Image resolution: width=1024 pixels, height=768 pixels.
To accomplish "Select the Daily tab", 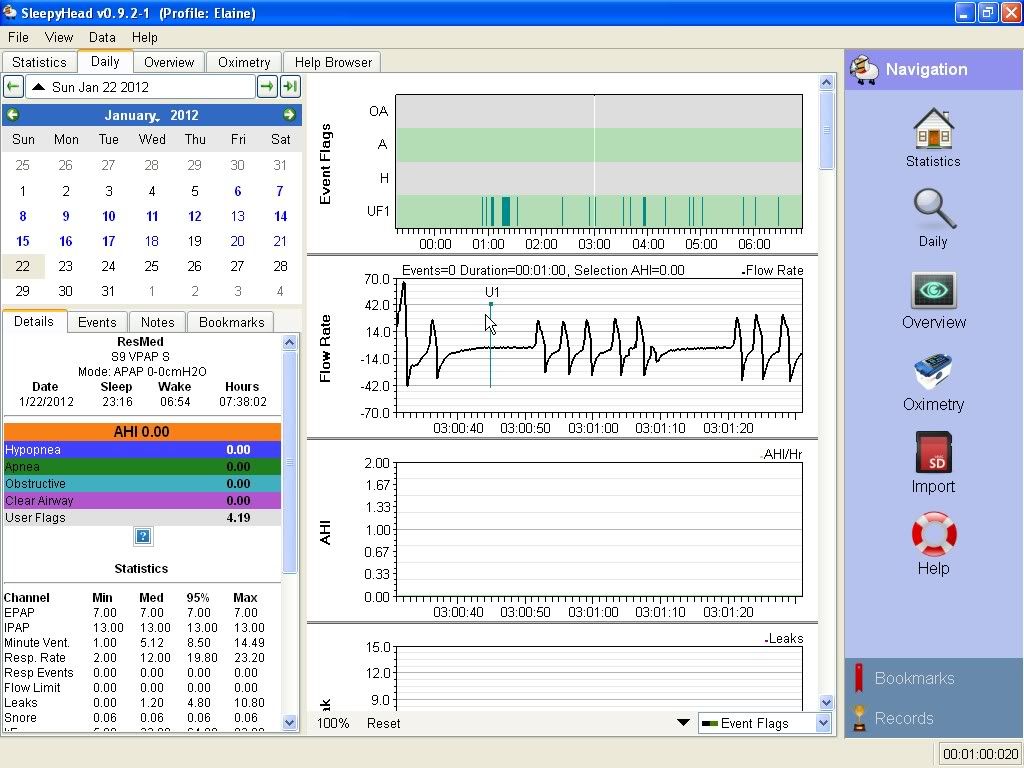I will (105, 61).
